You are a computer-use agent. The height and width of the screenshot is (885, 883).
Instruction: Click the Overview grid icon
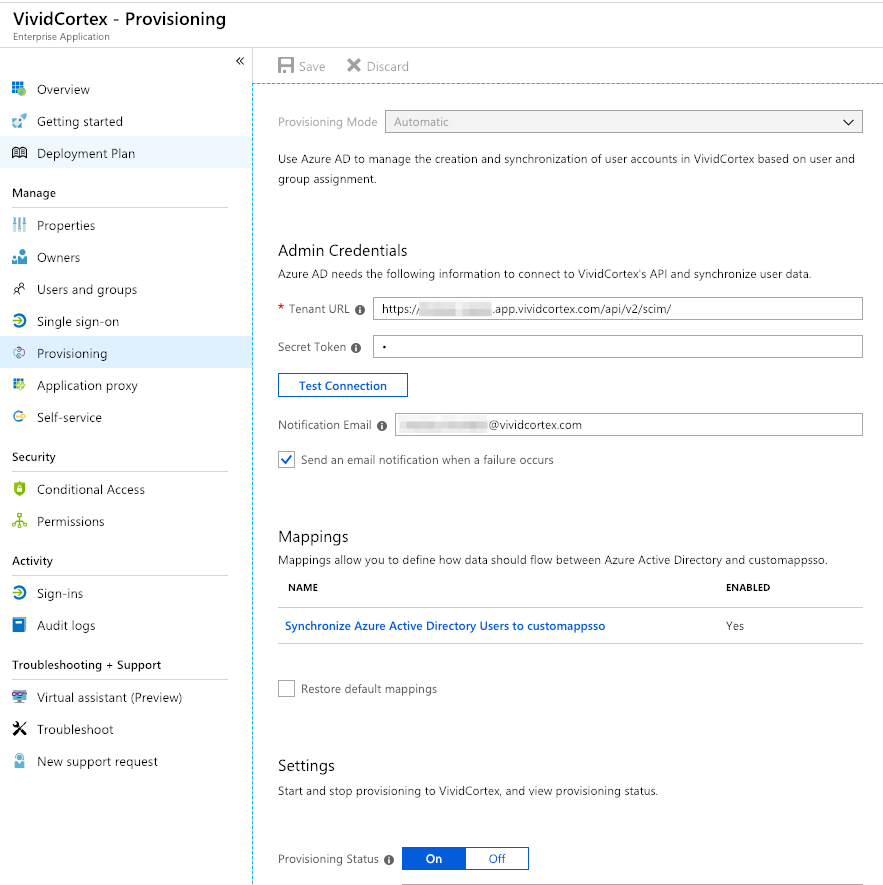(19, 89)
